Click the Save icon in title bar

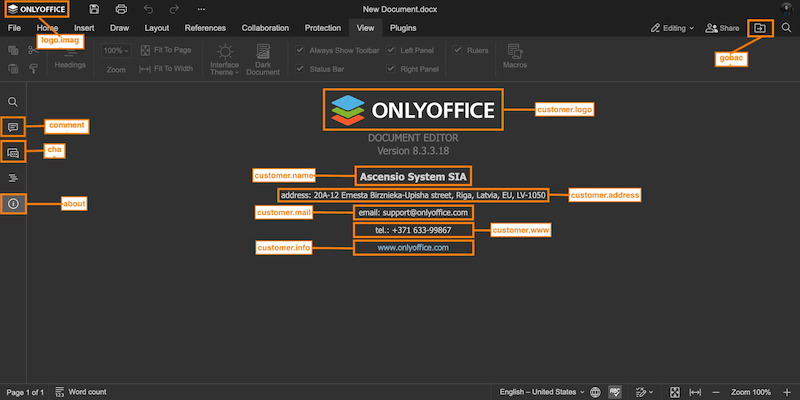(94, 9)
